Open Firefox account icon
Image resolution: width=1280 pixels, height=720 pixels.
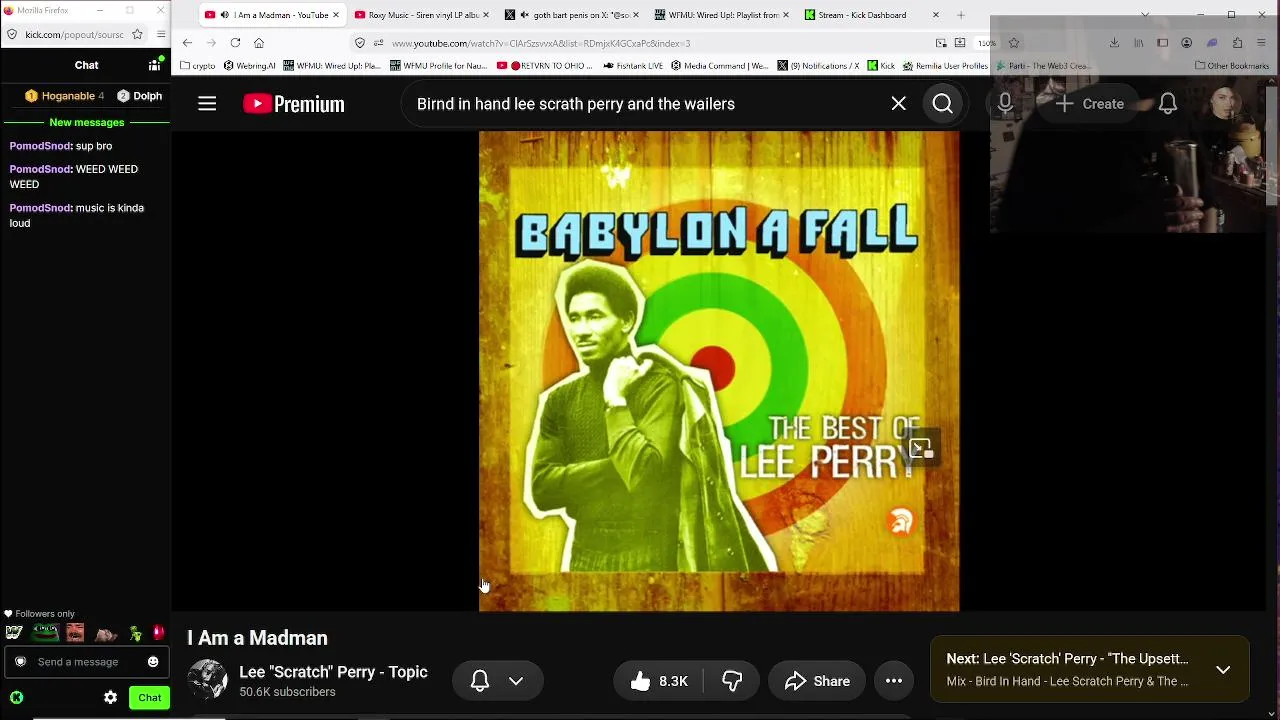(x=1187, y=43)
